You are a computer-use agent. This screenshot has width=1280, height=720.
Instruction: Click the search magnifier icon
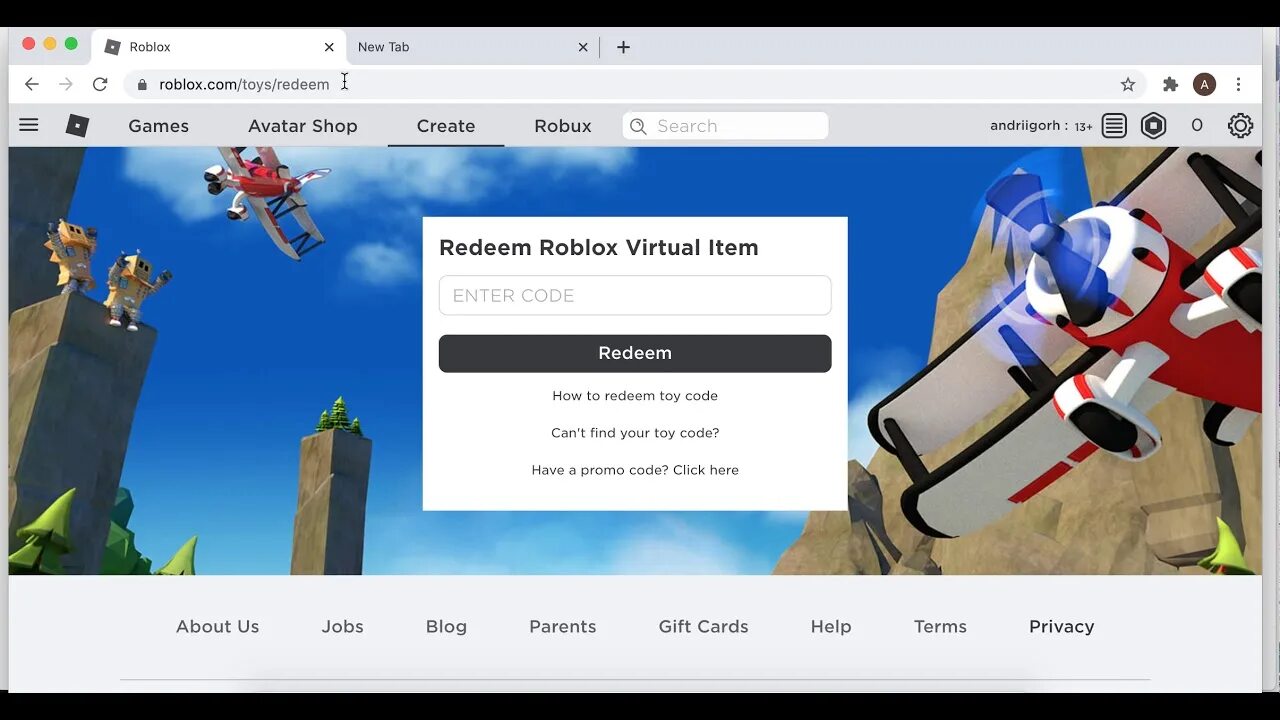638,126
